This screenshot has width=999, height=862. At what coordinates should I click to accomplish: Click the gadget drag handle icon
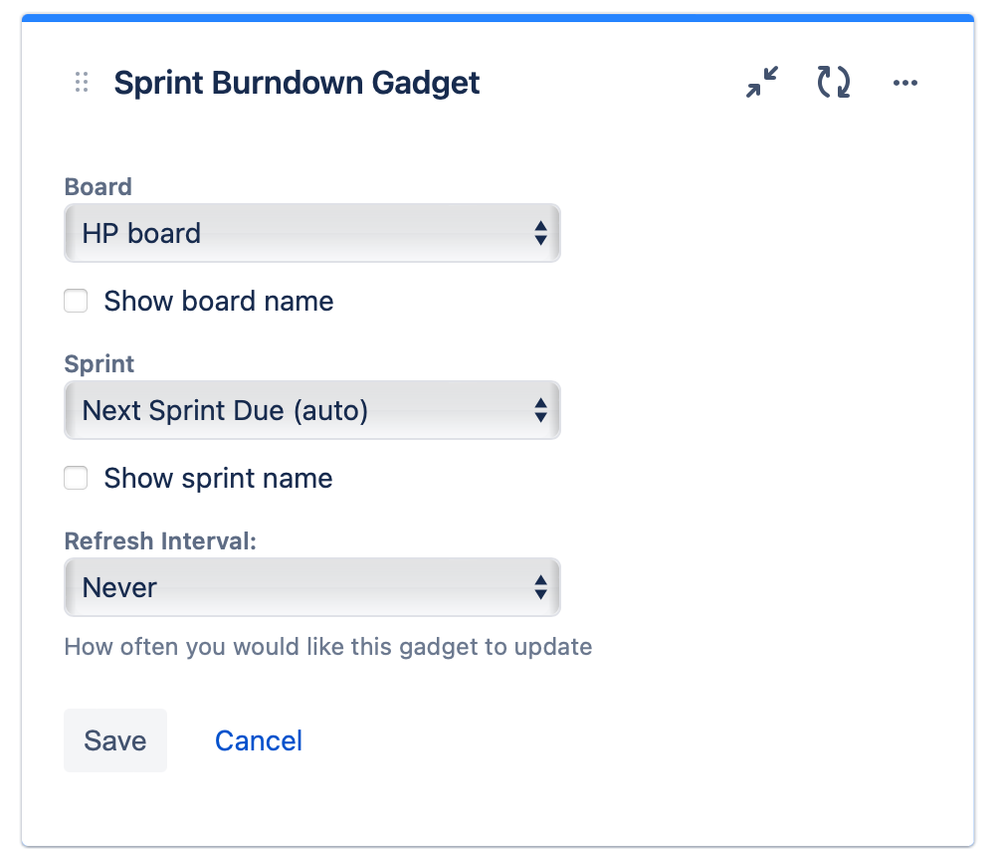pyautogui.click(x=82, y=82)
